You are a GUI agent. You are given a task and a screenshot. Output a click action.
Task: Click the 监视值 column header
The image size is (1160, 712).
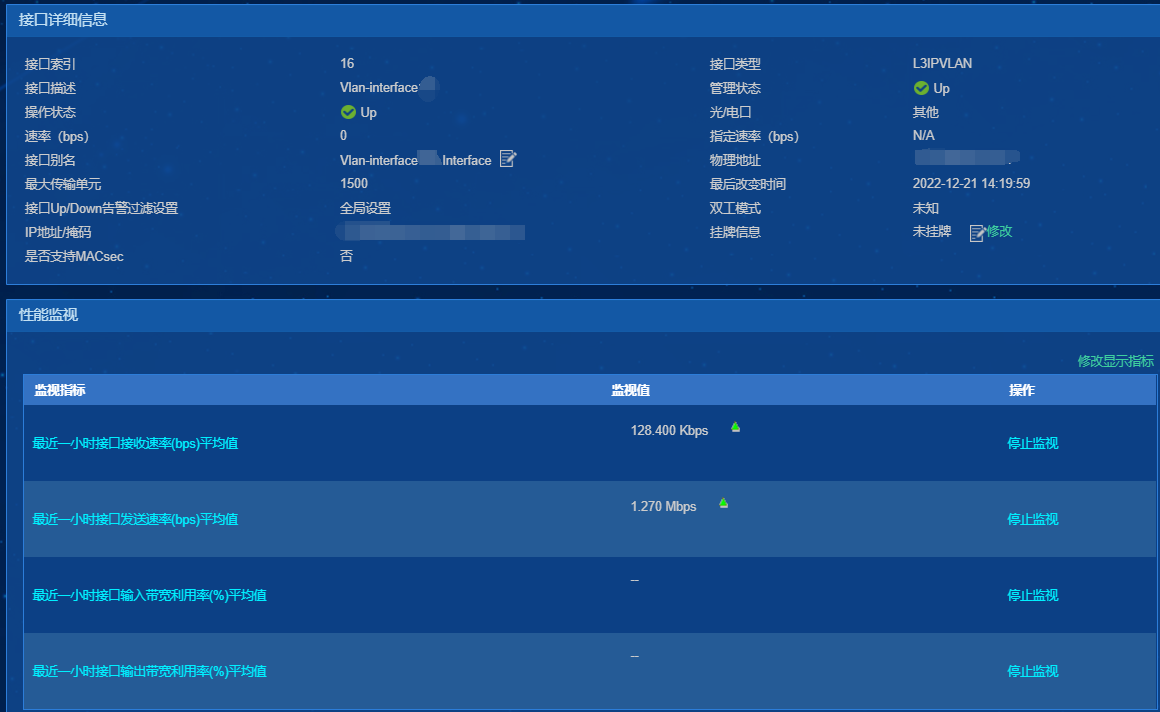(630, 390)
